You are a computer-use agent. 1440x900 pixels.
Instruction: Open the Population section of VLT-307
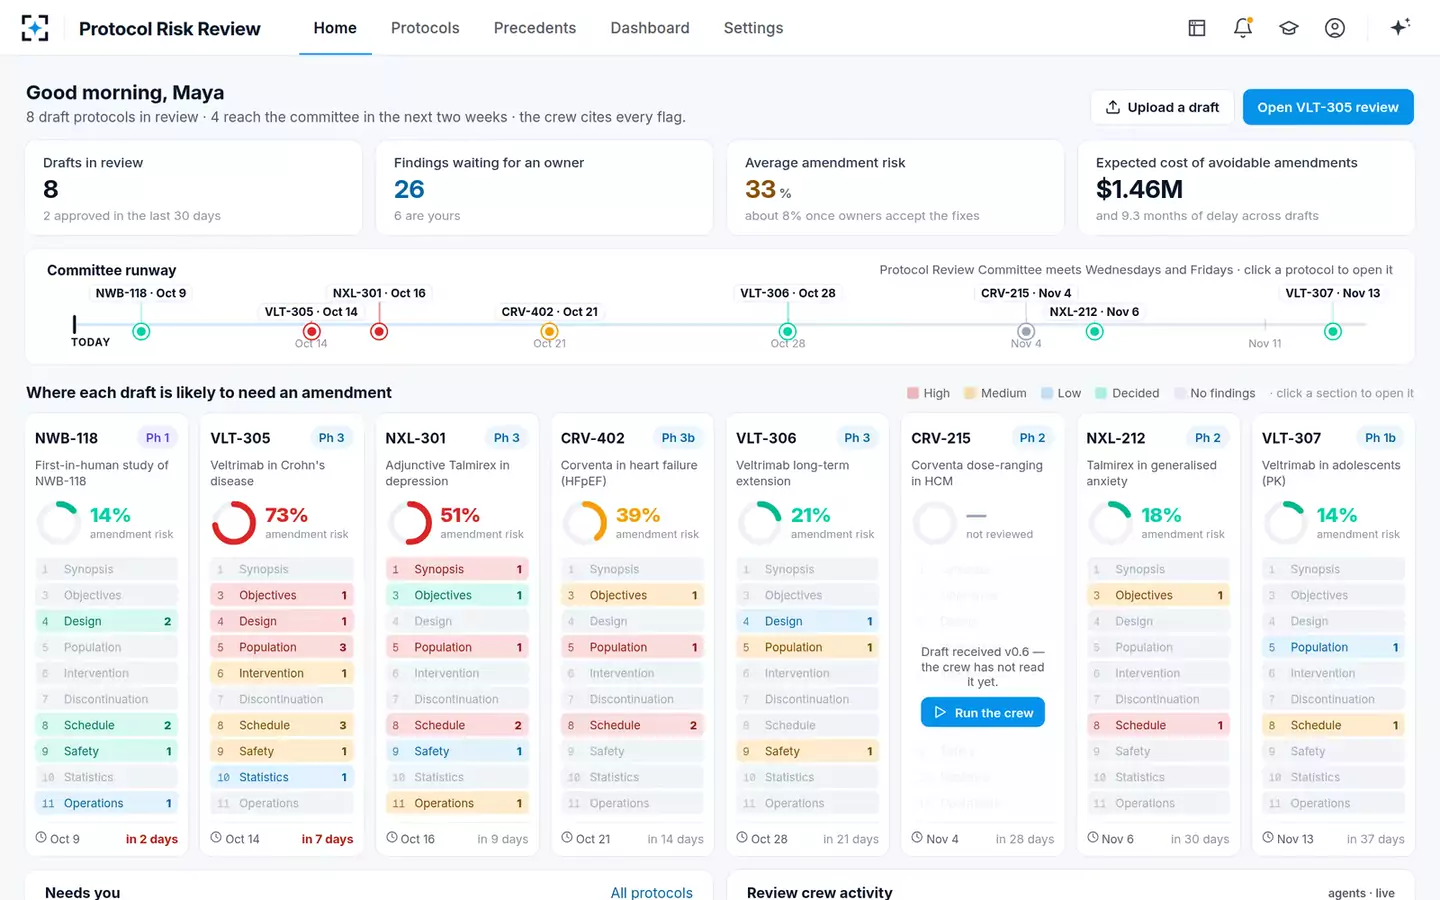[1333, 647]
